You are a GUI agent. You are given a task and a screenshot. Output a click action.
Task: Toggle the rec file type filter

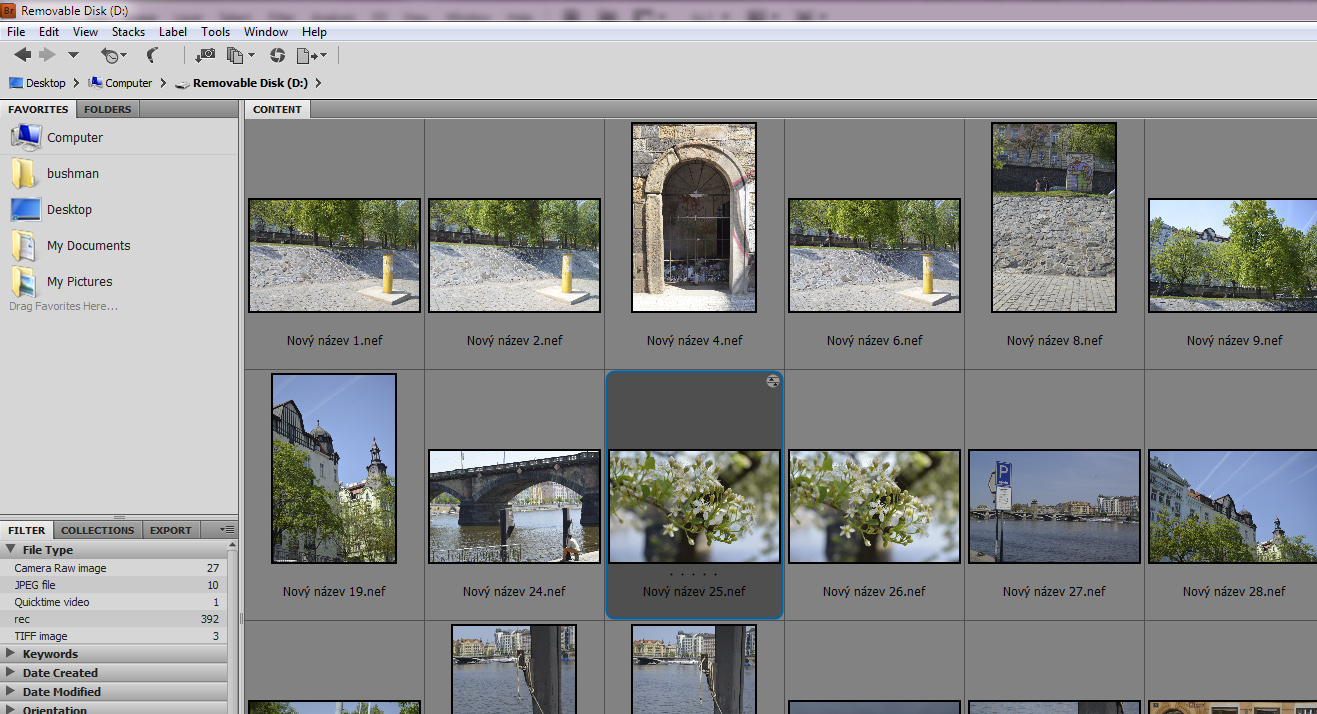coord(114,619)
